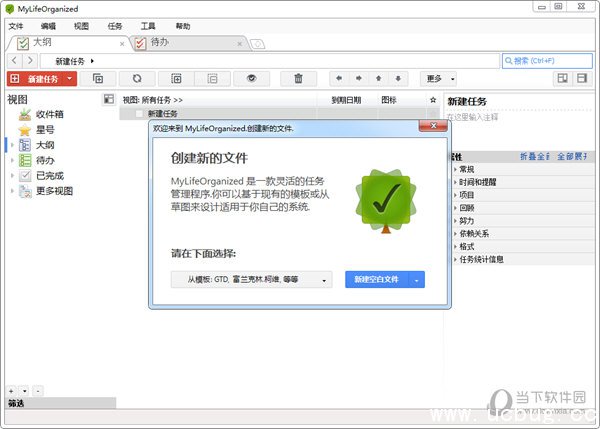Click the 新建空白文件 button
The width and height of the screenshot is (600, 429).
coord(378,280)
